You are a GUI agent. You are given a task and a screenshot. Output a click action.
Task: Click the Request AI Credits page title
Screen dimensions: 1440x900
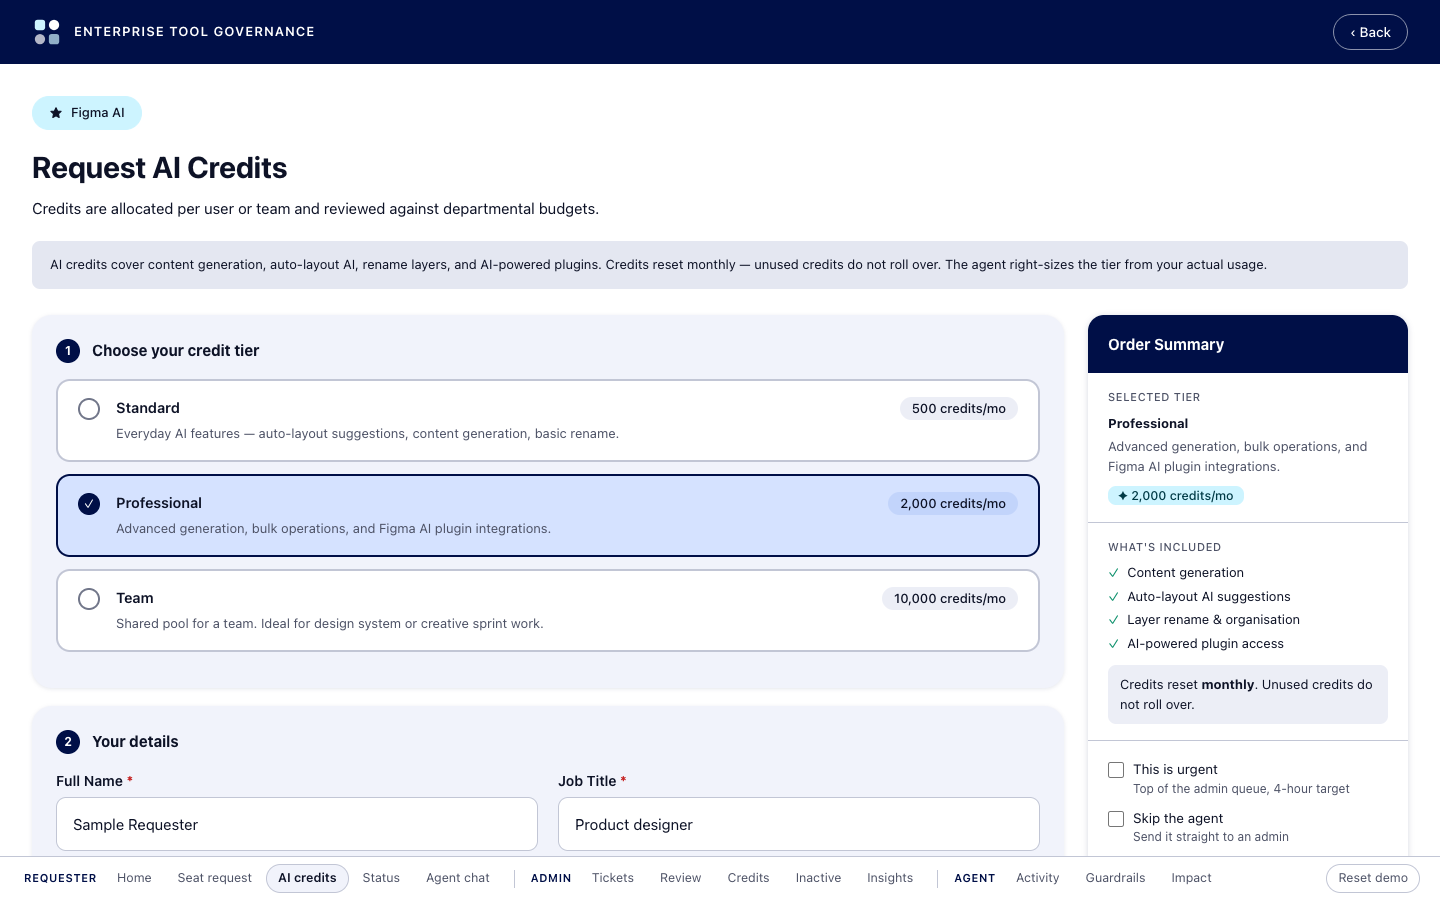[x=160, y=168]
